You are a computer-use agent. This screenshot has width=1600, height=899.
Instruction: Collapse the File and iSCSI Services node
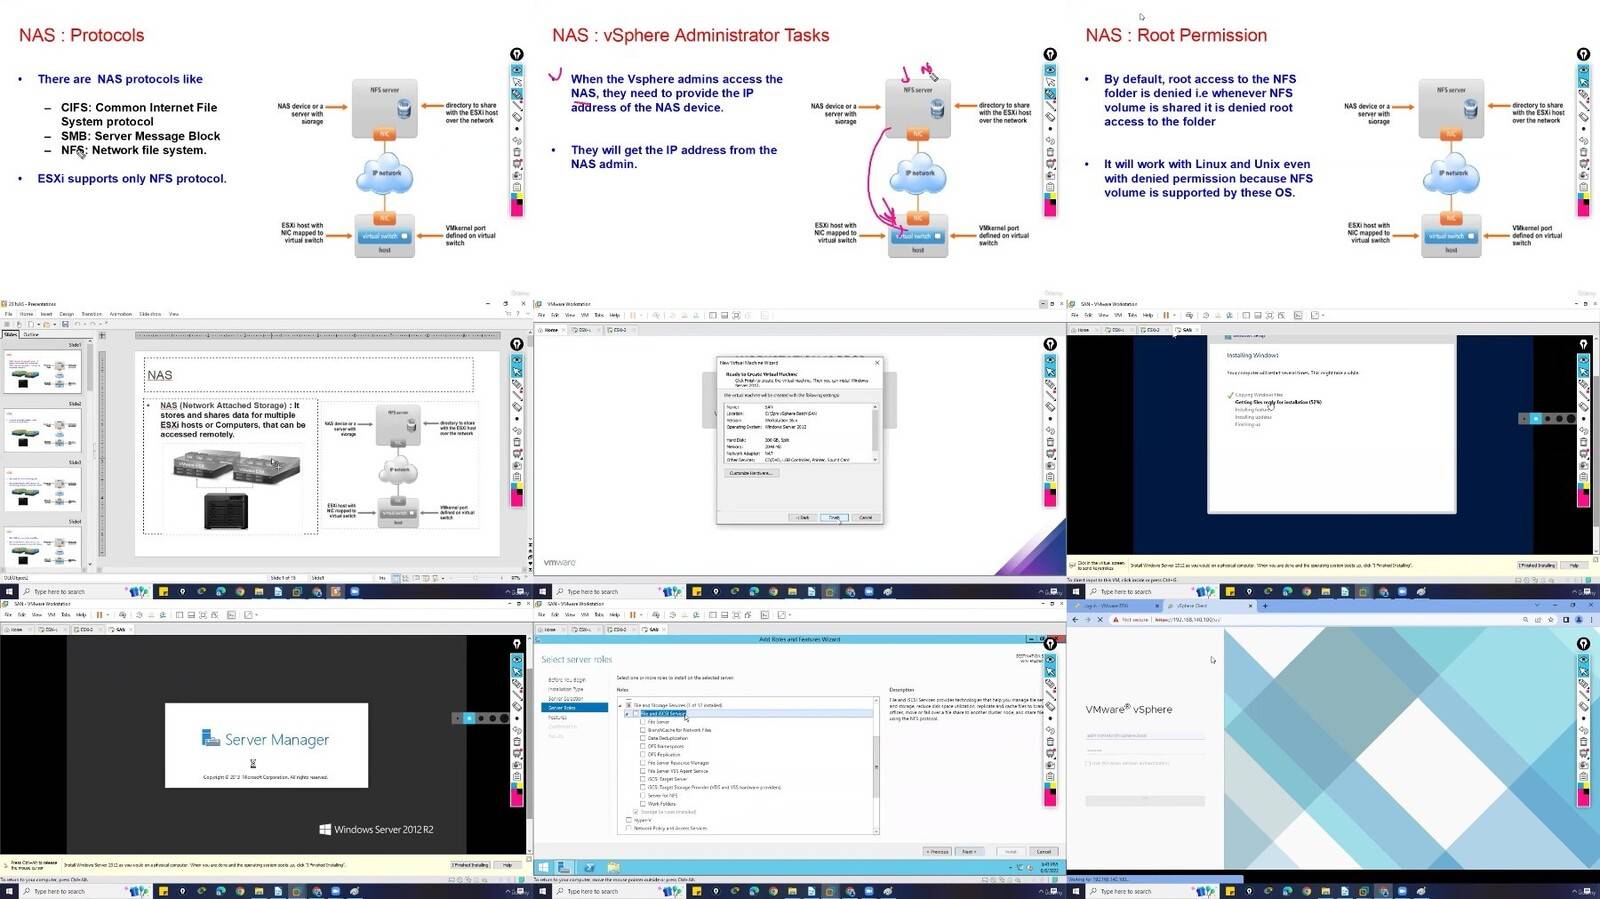pos(627,714)
